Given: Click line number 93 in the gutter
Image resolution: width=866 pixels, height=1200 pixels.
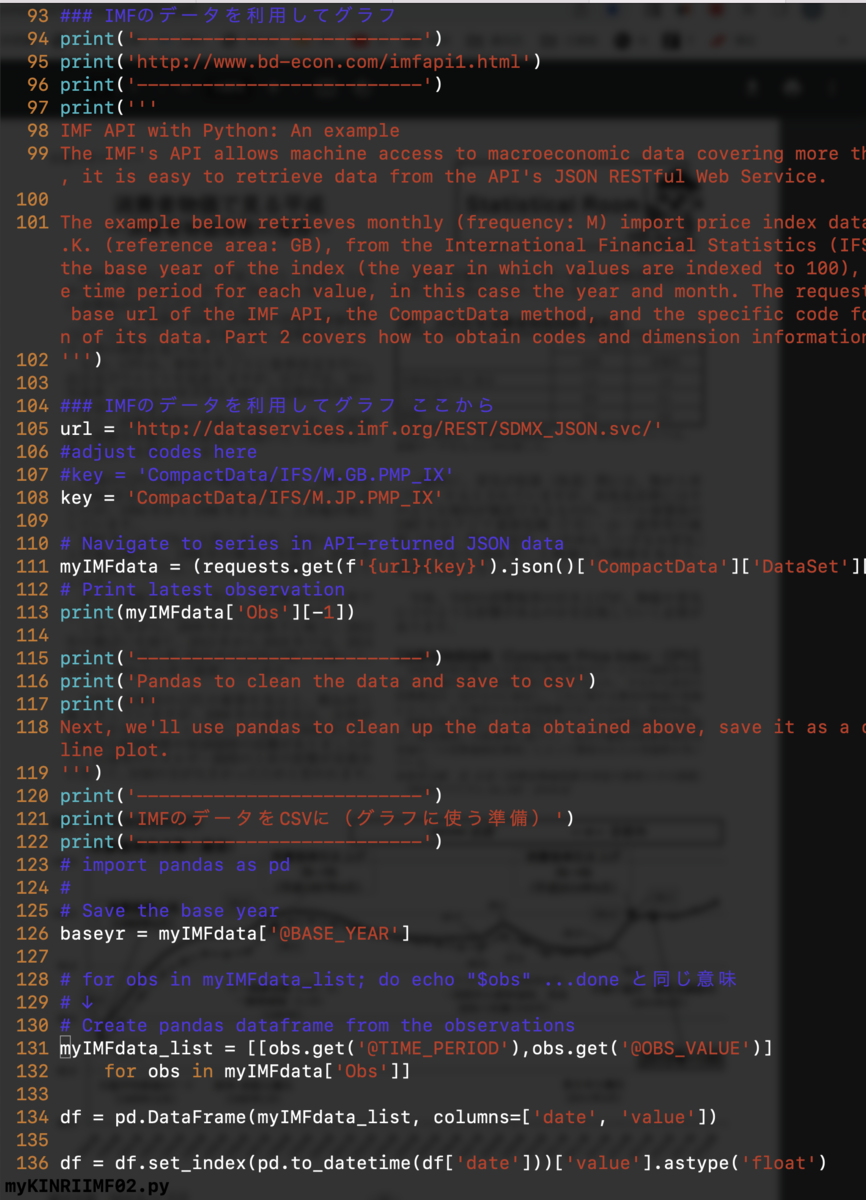Looking at the screenshot, I should click(37, 15).
